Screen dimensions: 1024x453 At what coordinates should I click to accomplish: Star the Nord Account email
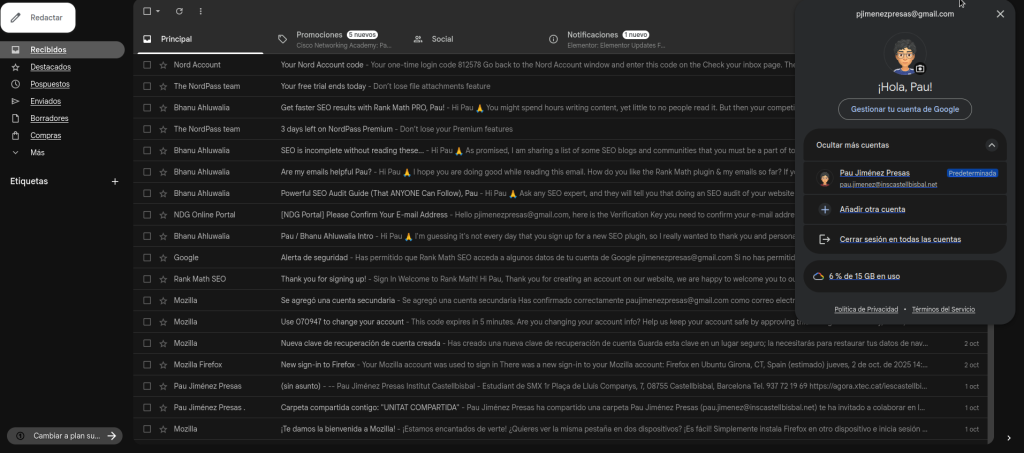163,65
